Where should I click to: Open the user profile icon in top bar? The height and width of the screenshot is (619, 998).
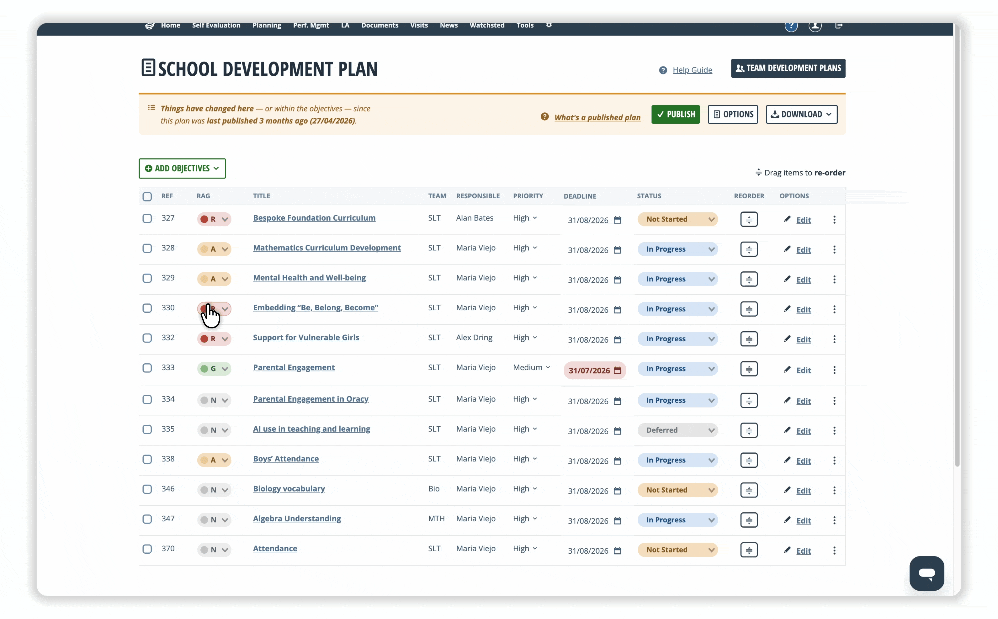point(815,26)
